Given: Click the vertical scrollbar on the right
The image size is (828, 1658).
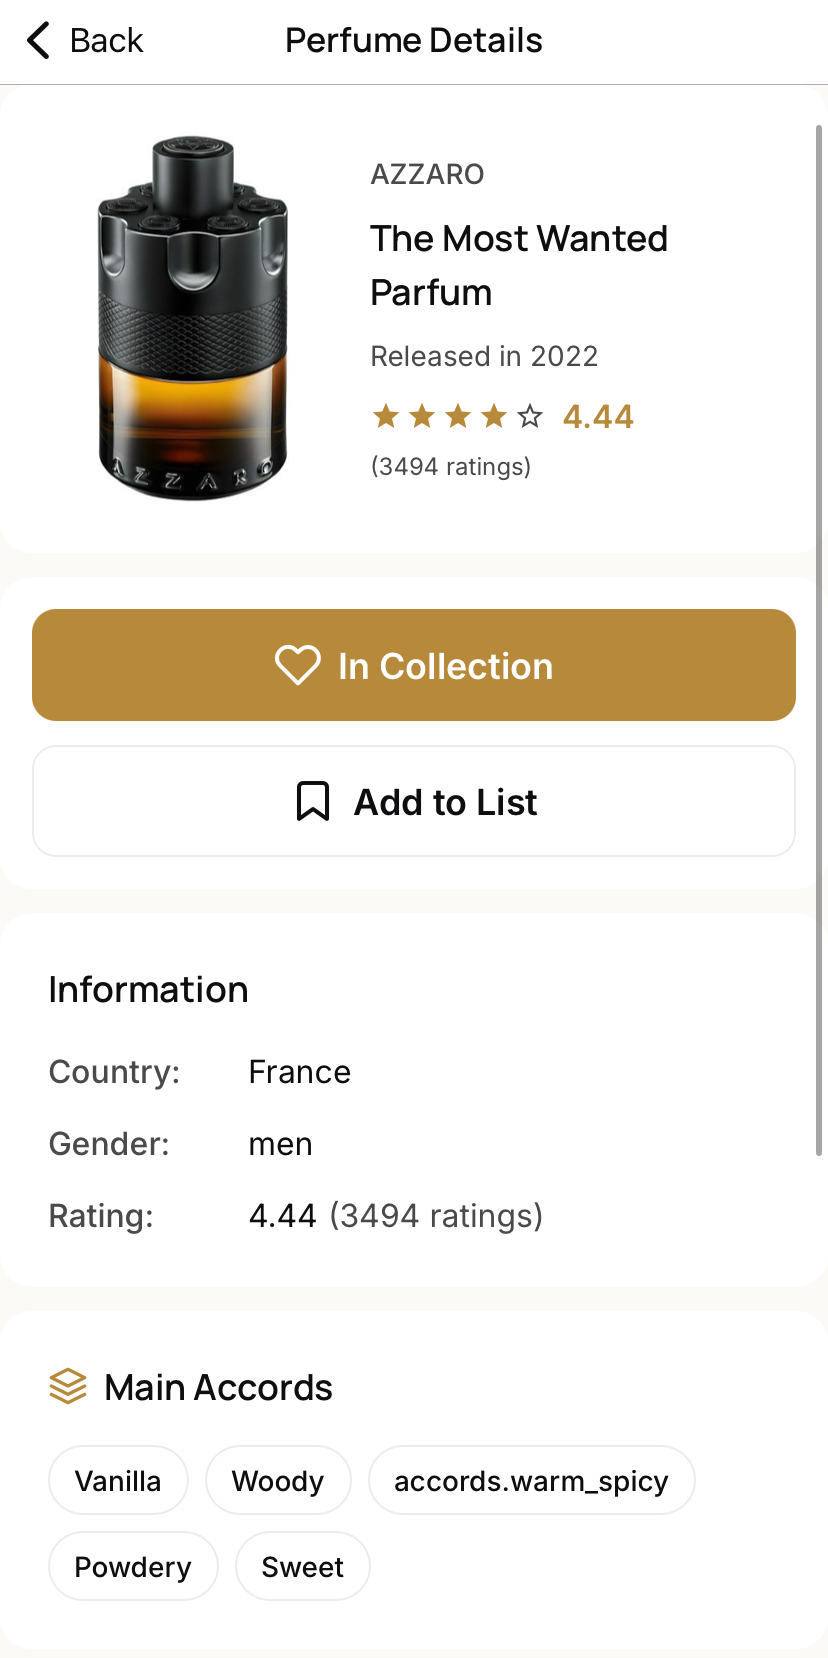Looking at the screenshot, I should 819,640.
